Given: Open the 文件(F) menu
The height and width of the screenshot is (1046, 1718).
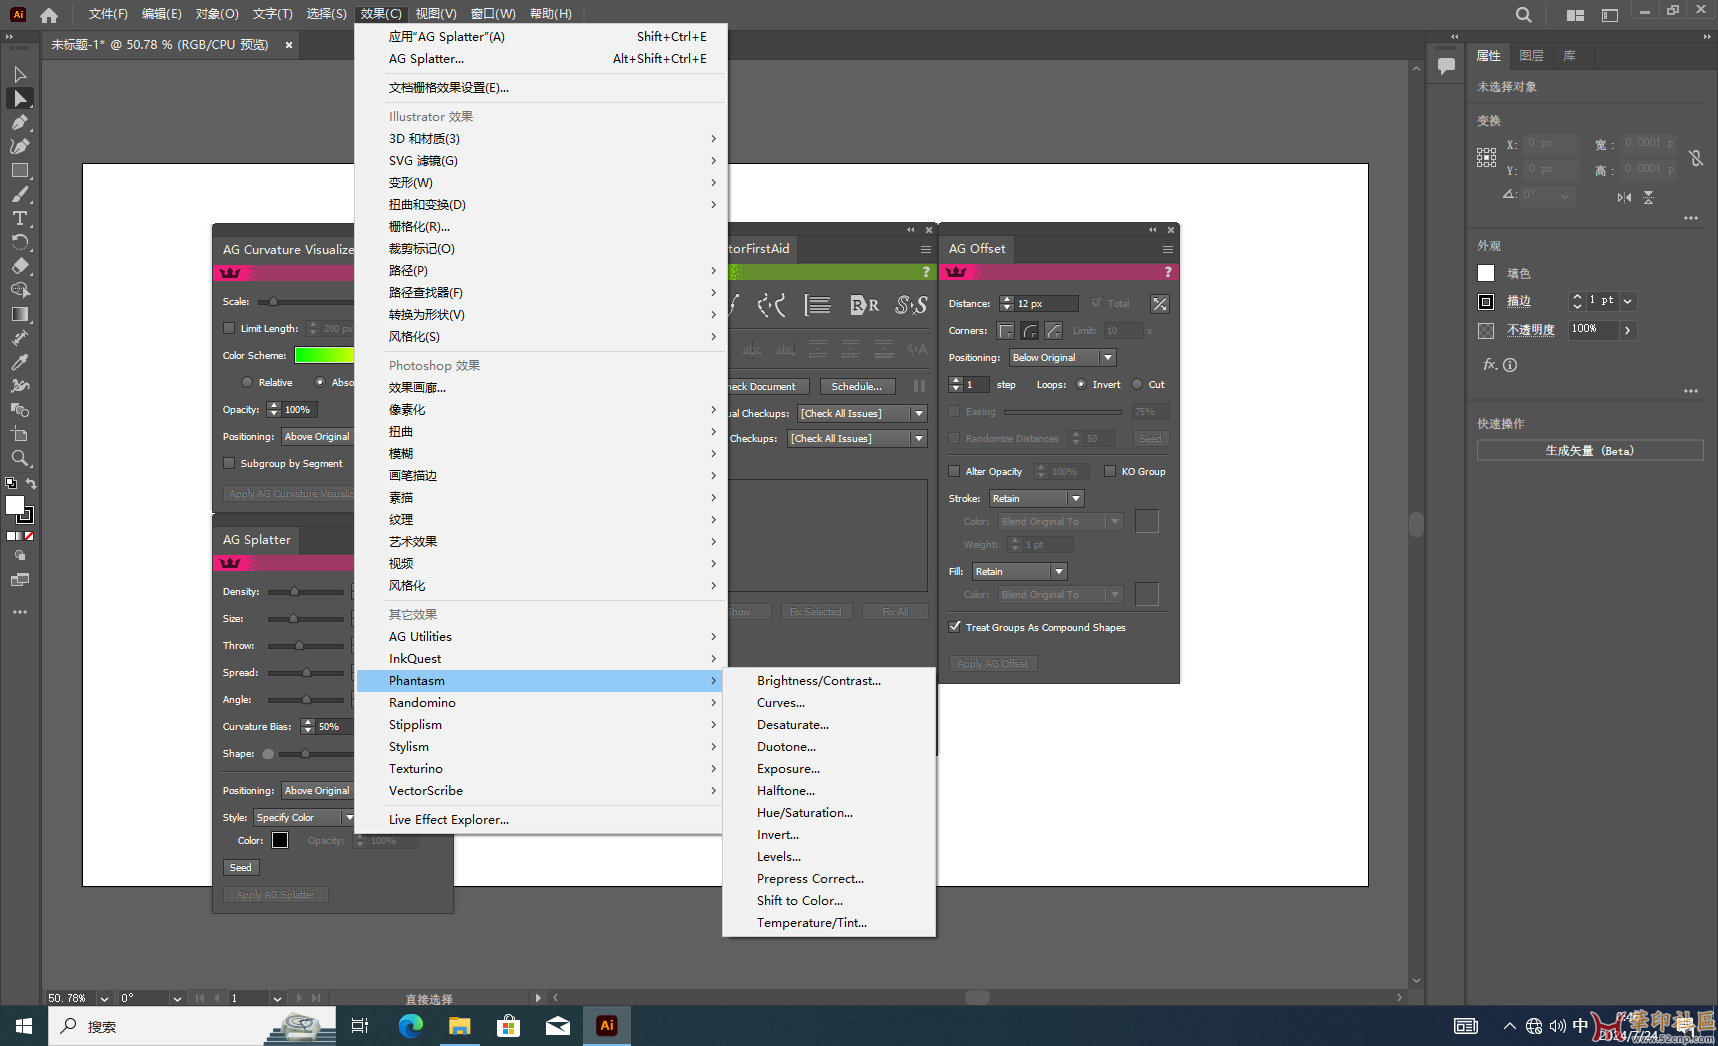Looking at the screenshot, I should [x=108, y=14].
